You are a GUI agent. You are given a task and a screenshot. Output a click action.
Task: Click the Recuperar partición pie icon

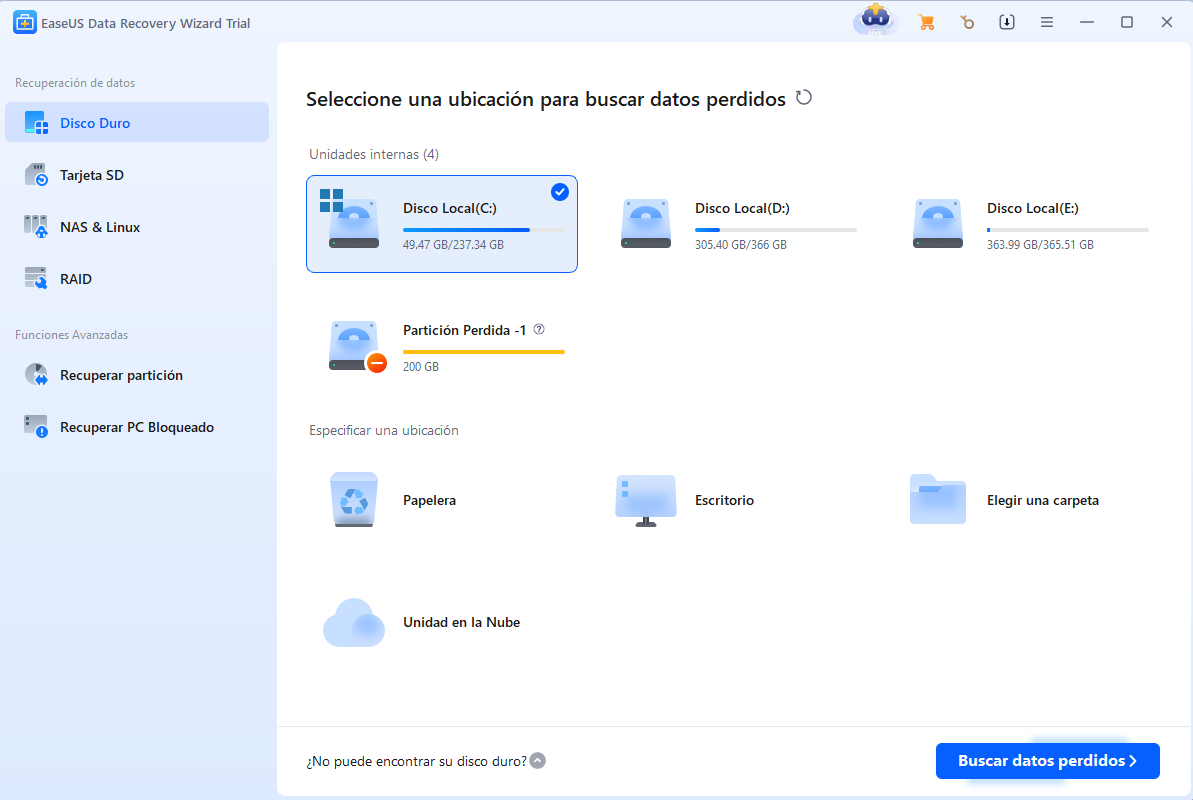[36, 375]
